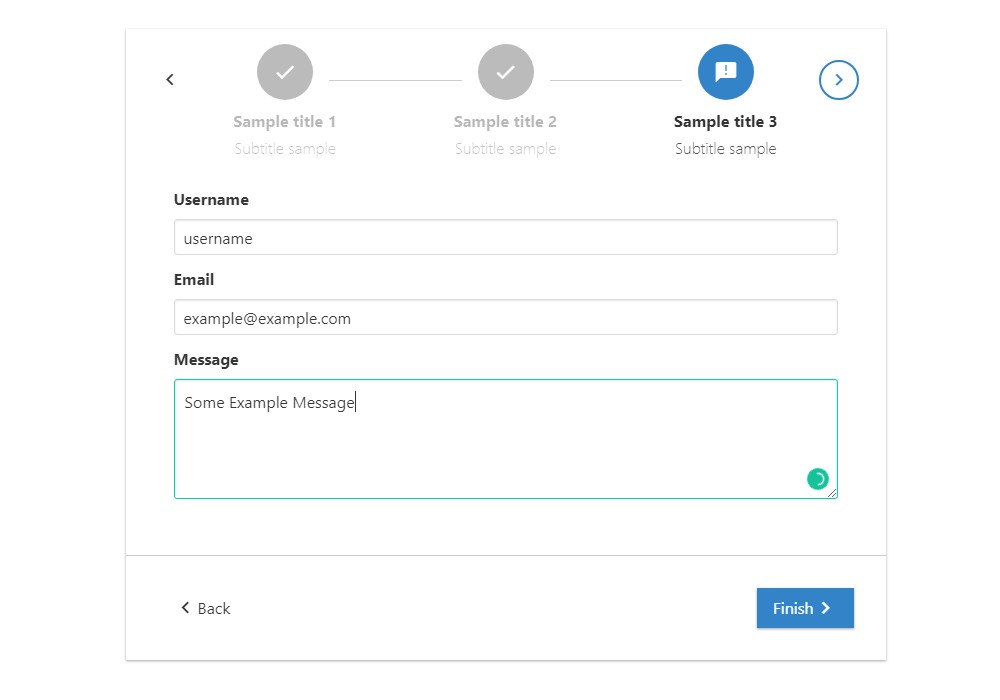Select the step 2 checkmark circle
The image size is (1000, 700).
coord(505,72)
